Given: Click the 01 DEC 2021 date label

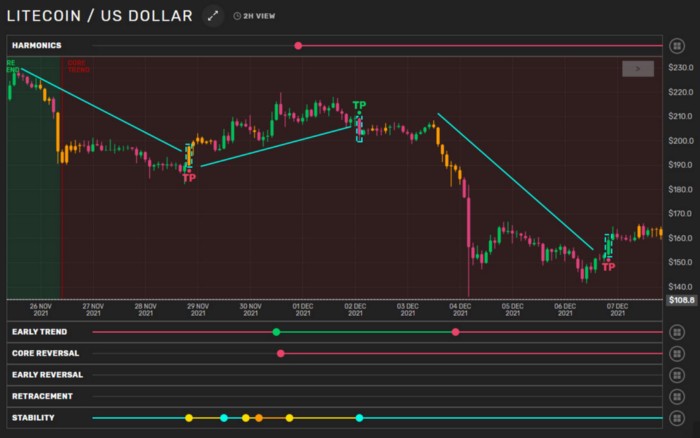Looking at the screenshot, I should point(303,310).
